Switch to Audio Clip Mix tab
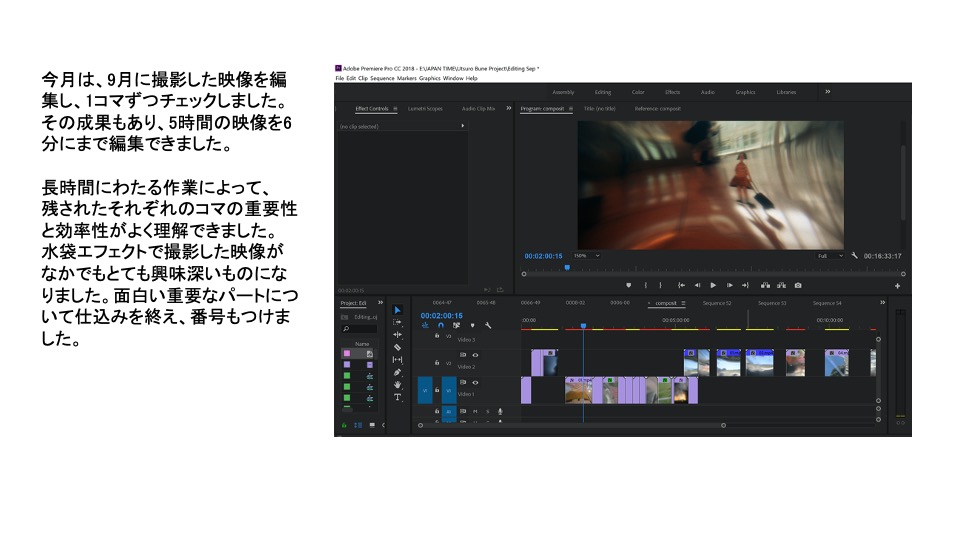Image resolution: width=960 pixels, height=540 pixels. (x=478, y=109)
